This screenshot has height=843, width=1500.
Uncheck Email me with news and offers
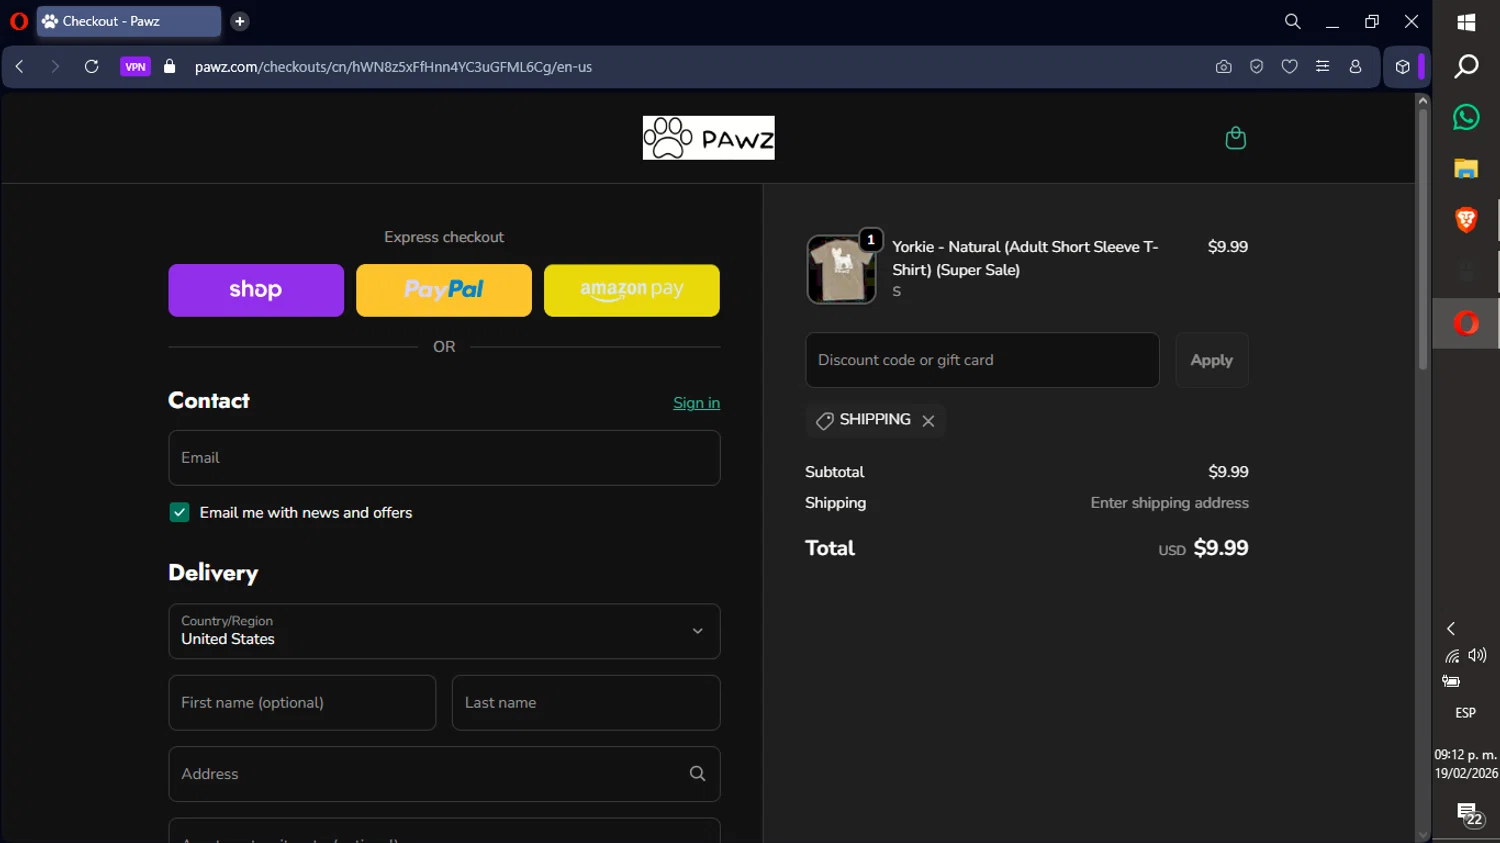[x=180, y=512]
